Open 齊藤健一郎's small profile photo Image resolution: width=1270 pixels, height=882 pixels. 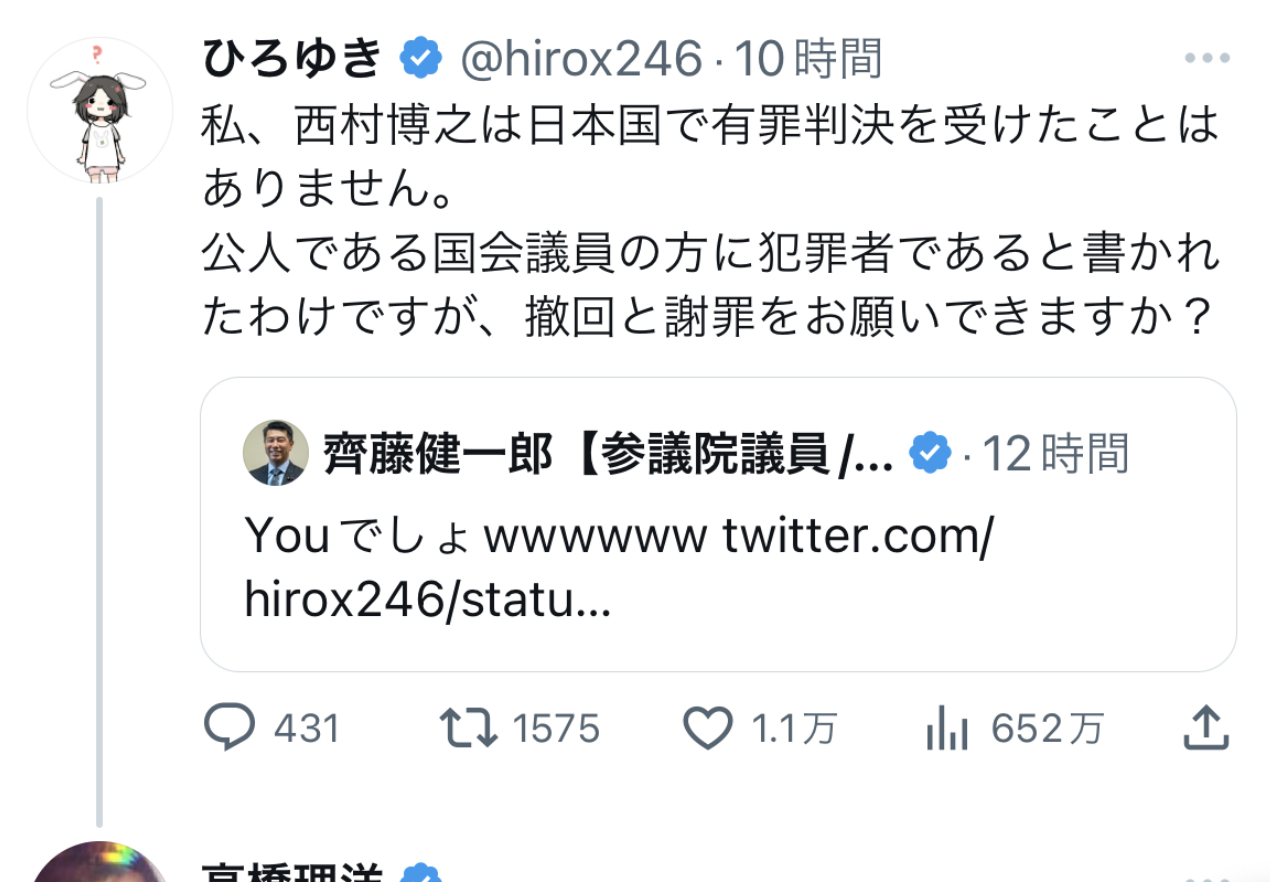[276, 453]
